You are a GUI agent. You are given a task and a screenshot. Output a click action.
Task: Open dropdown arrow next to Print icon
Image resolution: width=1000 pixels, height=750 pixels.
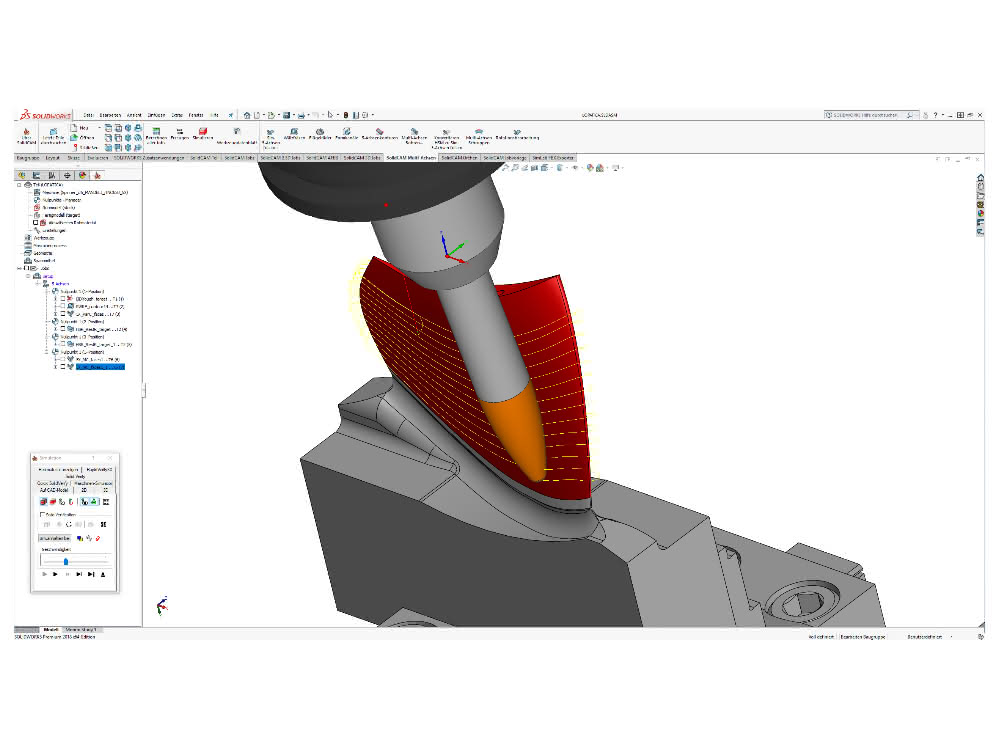(308, 115)
